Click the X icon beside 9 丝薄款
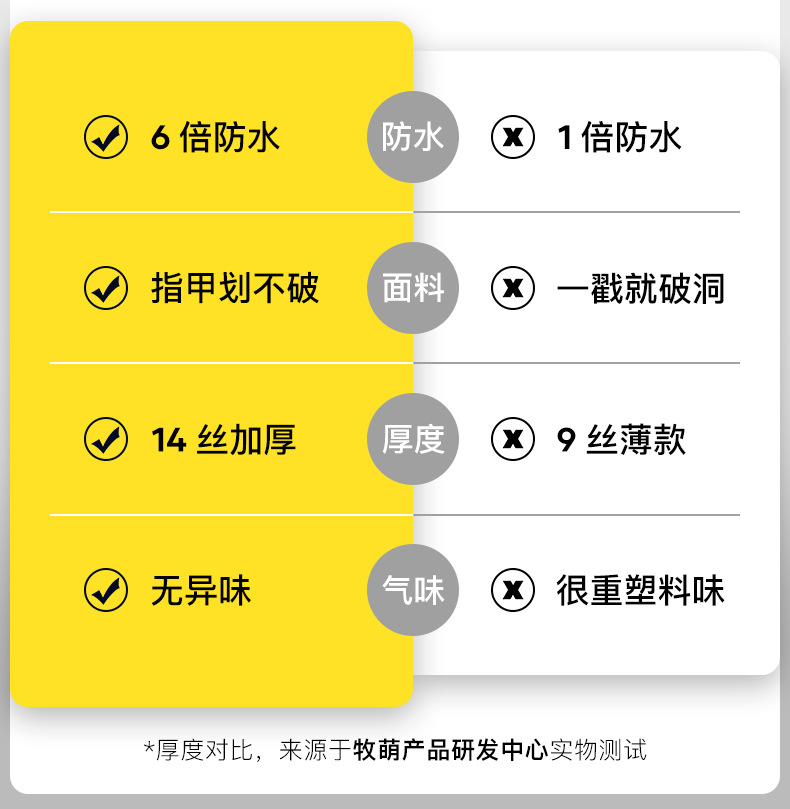 coord(513,439)
